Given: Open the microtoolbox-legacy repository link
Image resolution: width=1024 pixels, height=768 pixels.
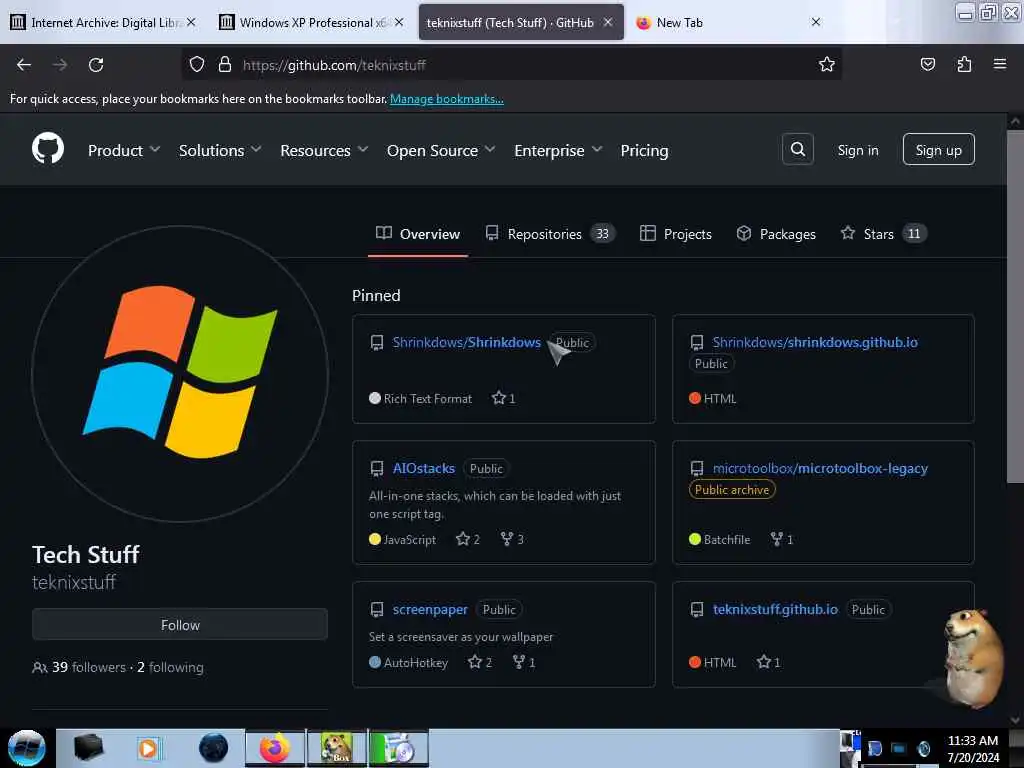Looking at the screenshot, I should tap(820, 468).
